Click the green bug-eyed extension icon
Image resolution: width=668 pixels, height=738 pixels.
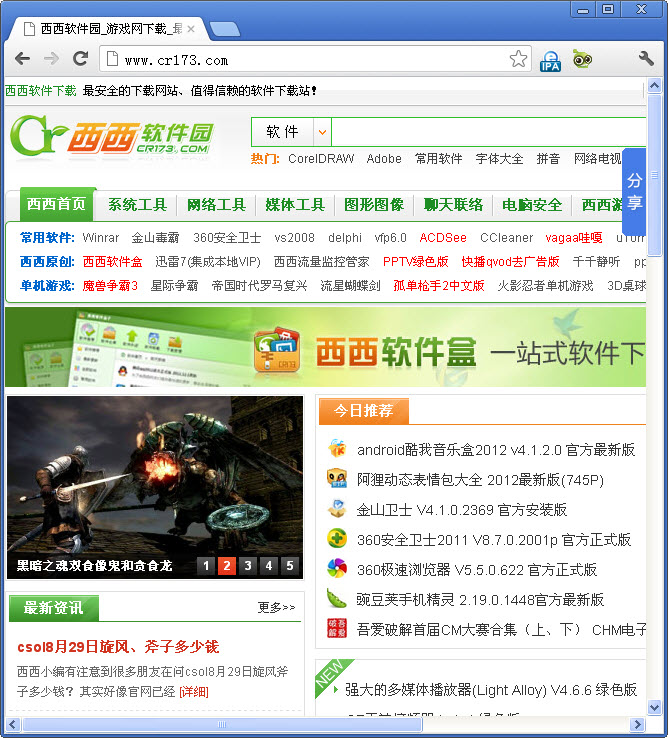tap(582, 59)
